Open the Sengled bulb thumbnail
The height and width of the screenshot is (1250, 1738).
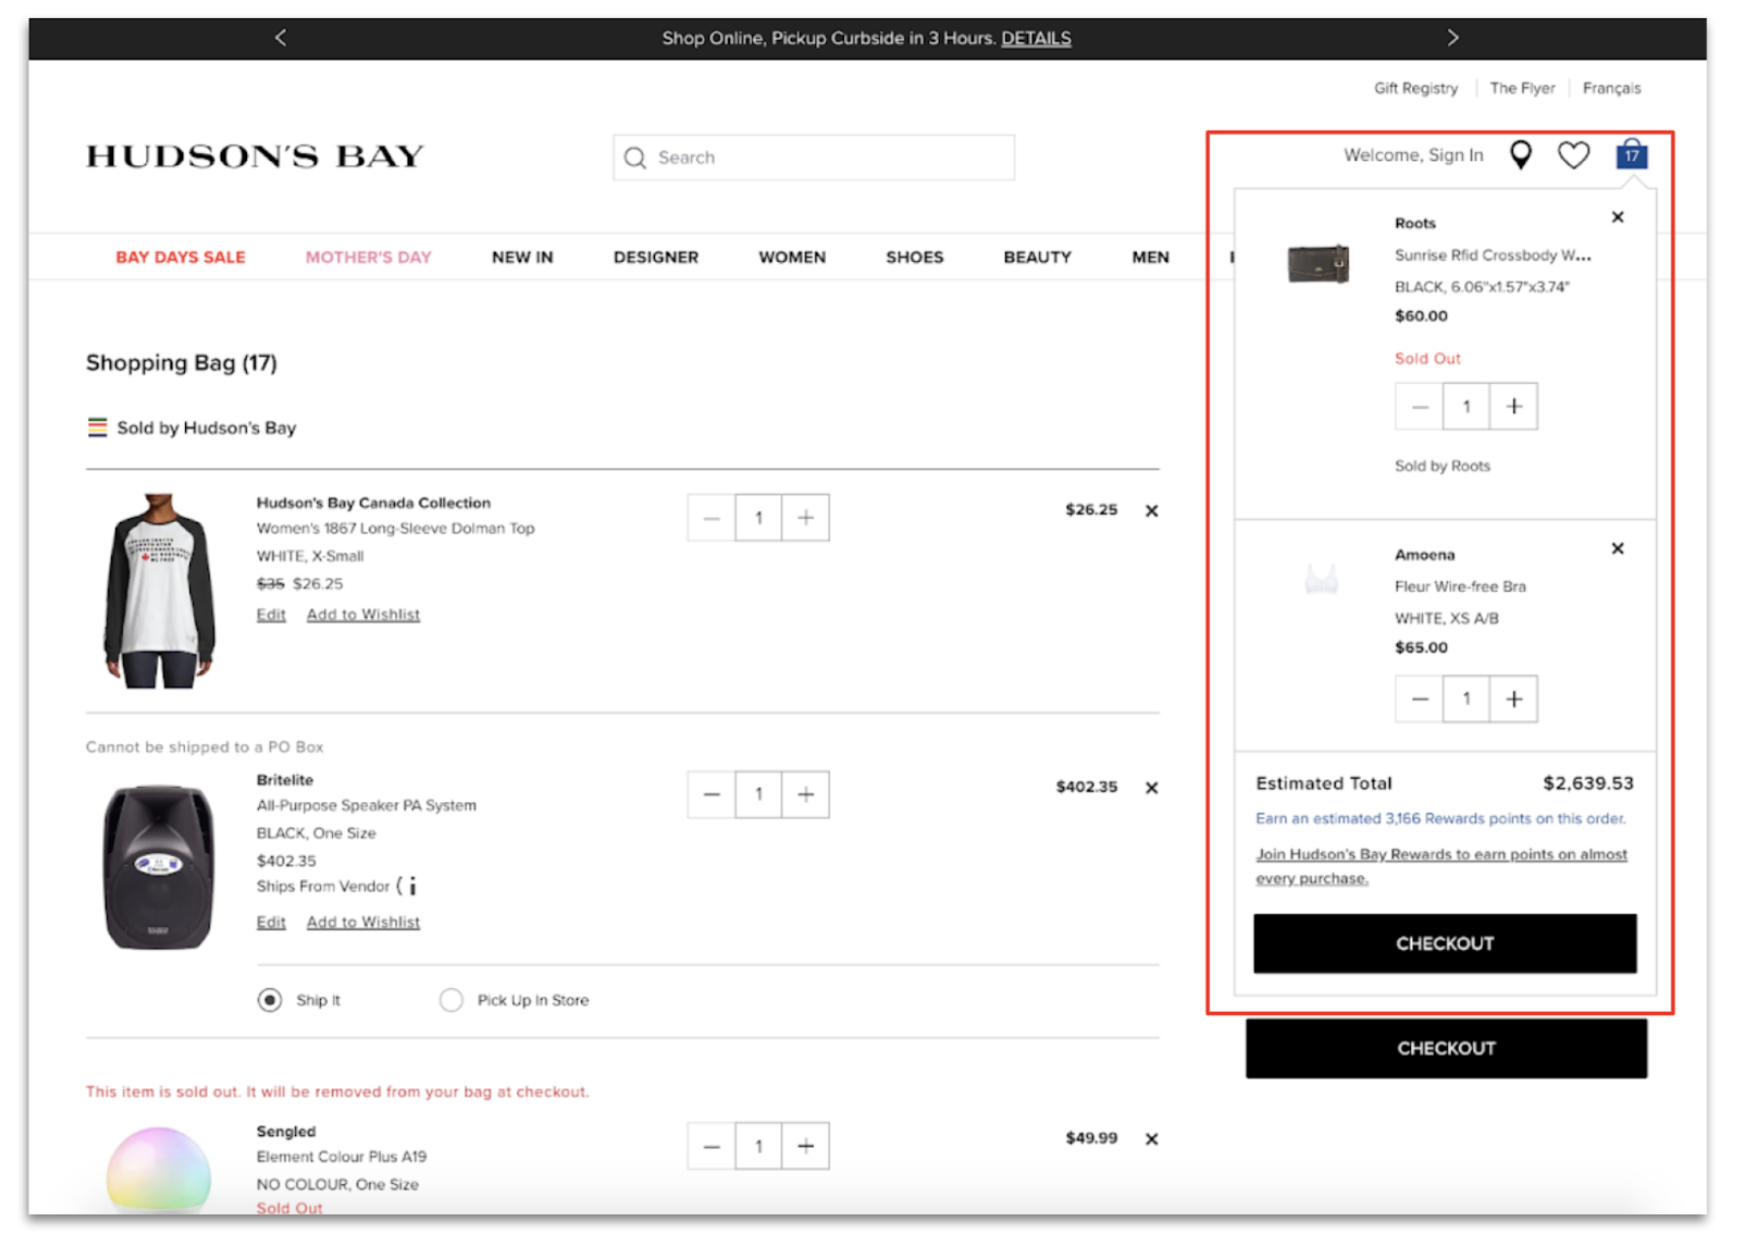point(158,1170)
